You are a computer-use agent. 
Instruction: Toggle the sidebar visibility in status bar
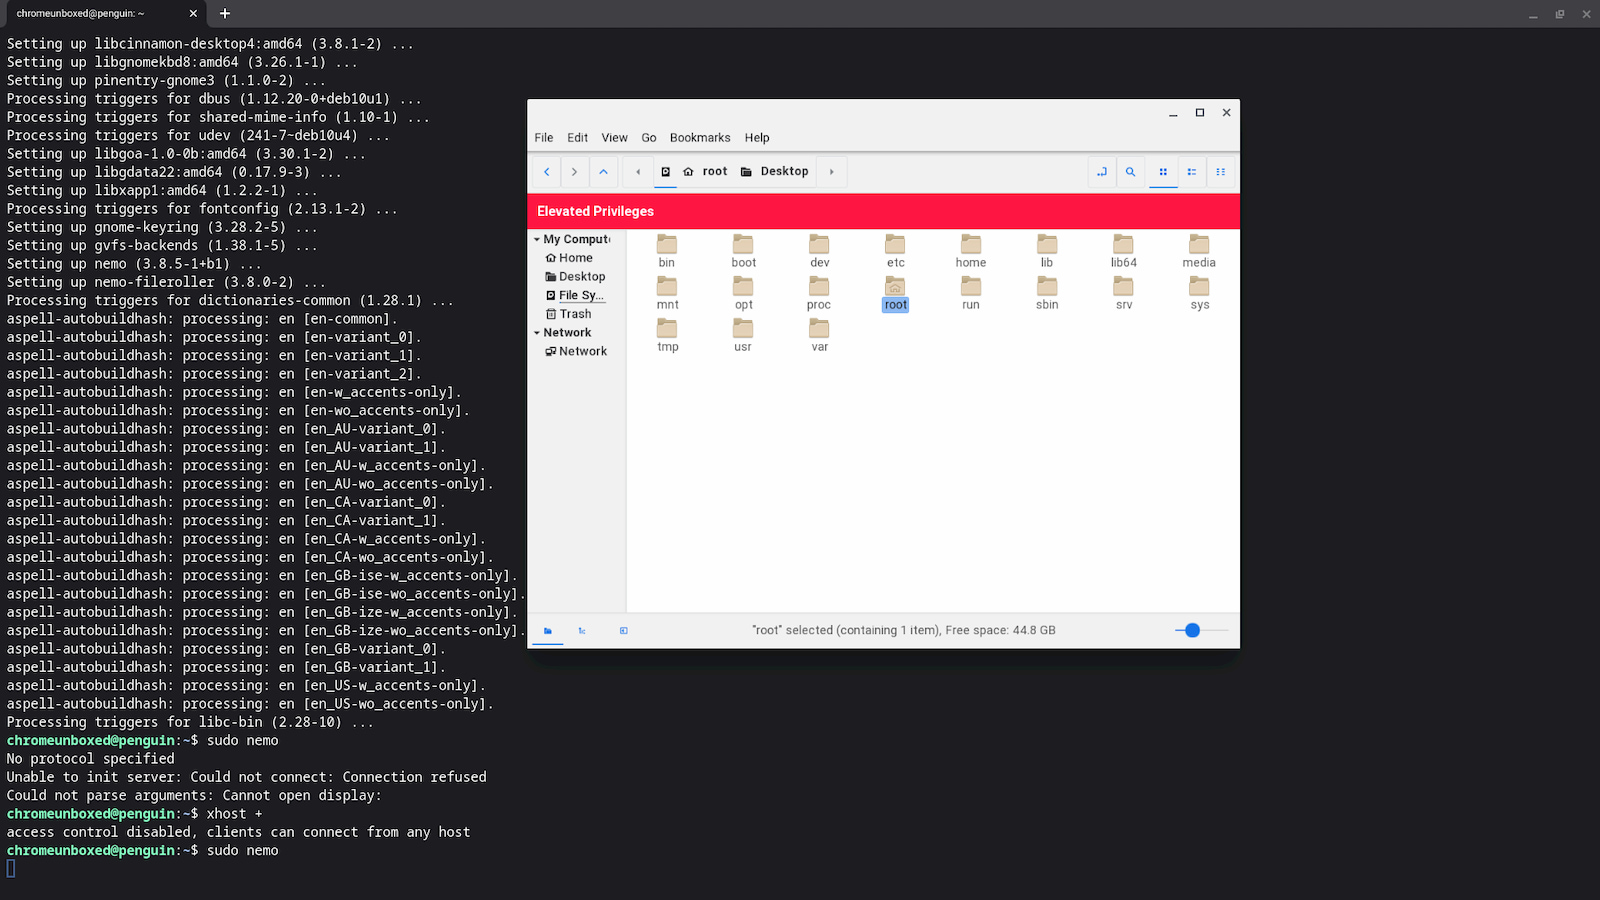point(623,630)
